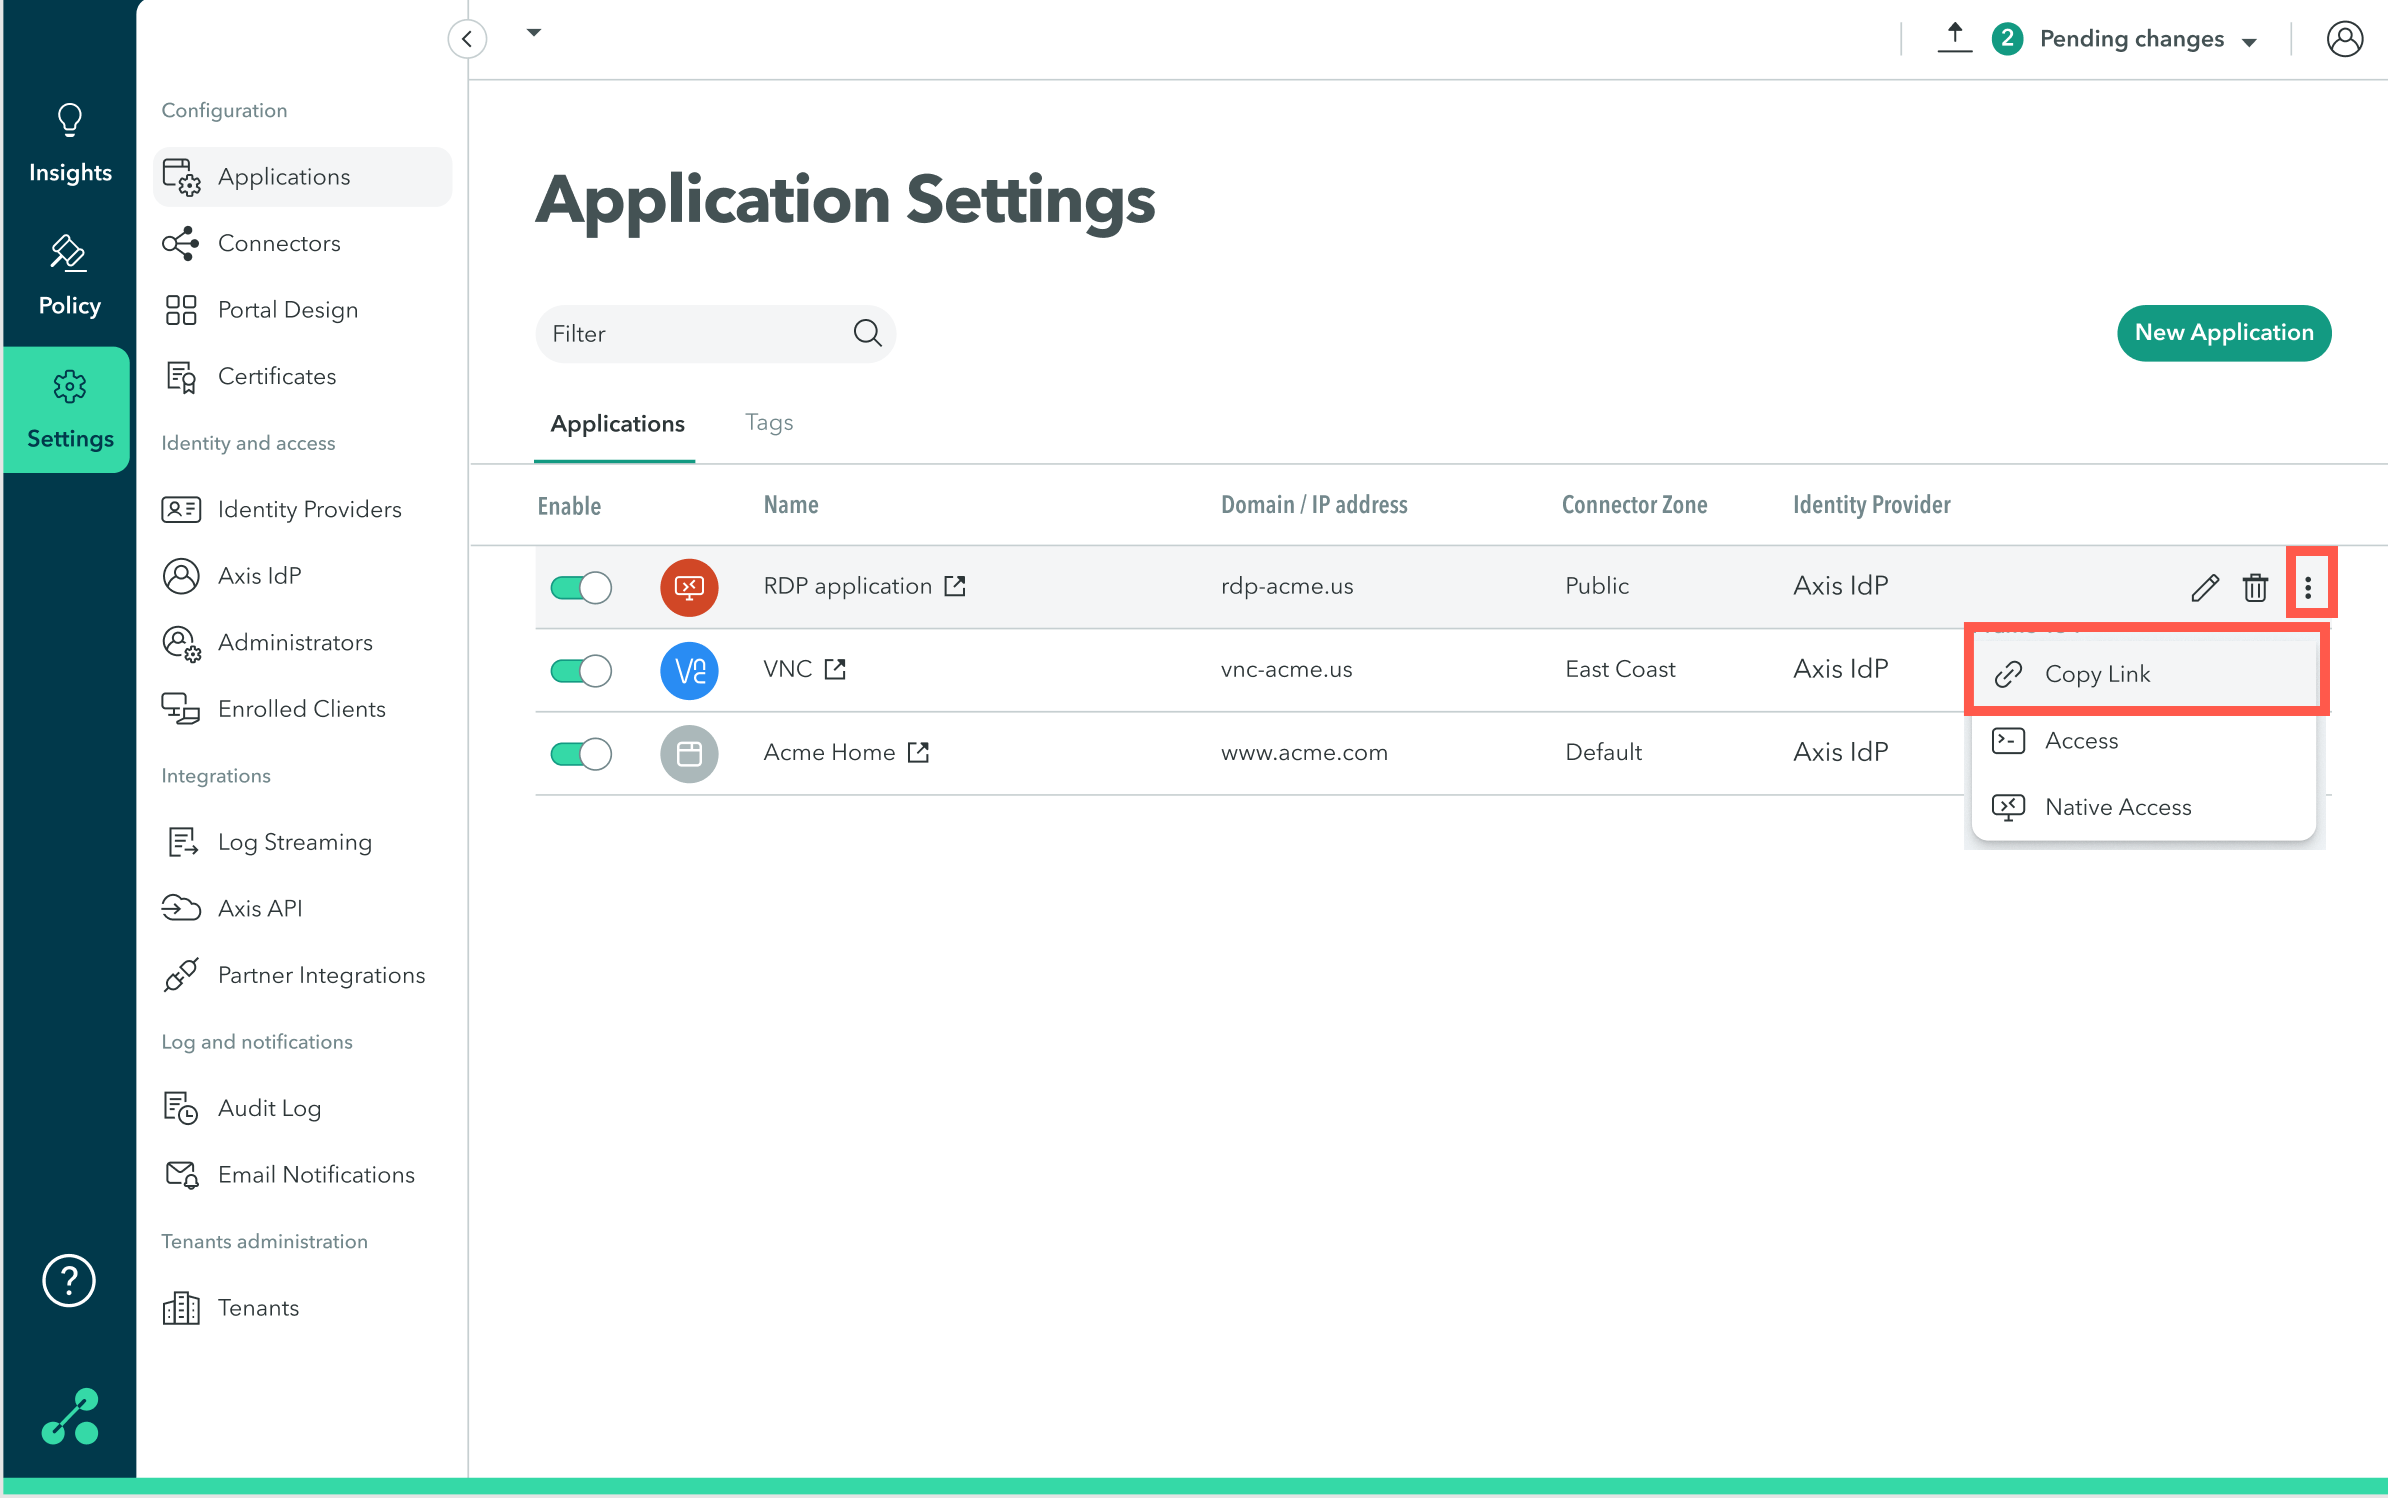
Task: Click the user profile icon at top right
Action: (2344, 39)
